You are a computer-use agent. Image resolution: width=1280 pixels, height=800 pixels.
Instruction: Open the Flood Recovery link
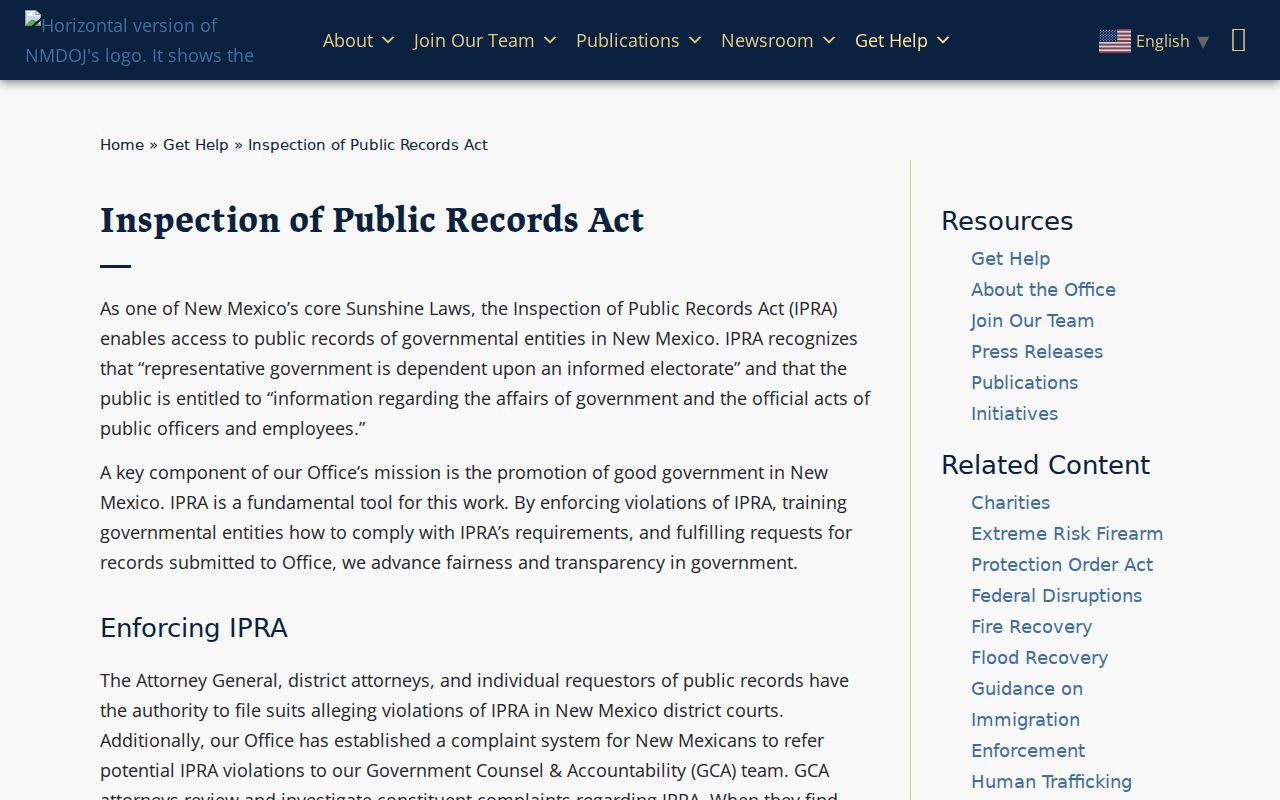point(1039,658)
